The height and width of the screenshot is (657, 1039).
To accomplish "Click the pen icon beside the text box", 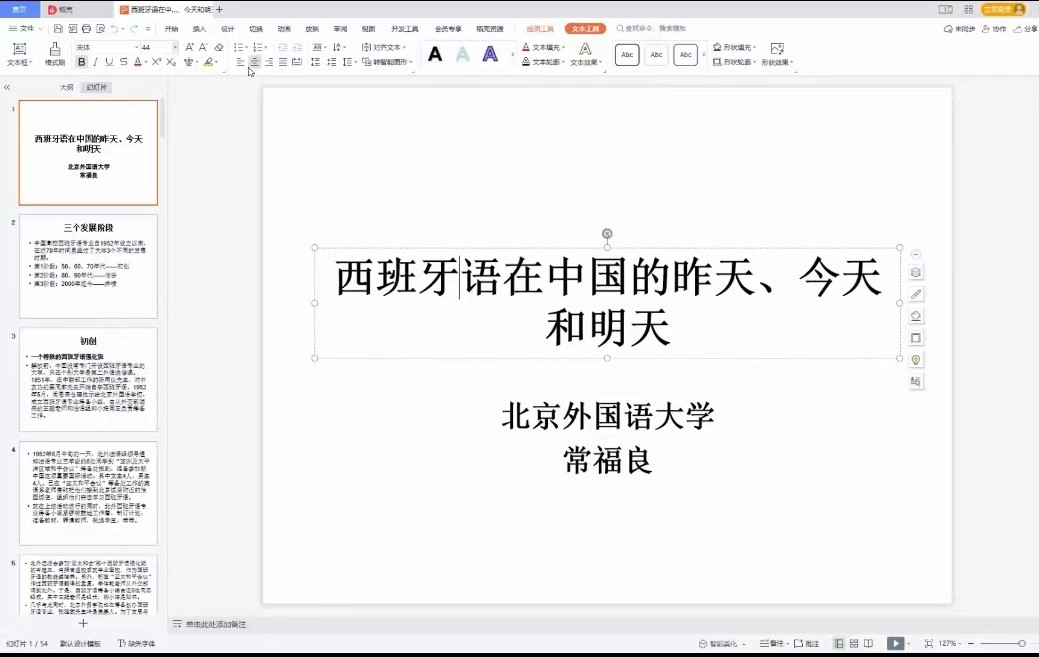I will click(915, 294).
